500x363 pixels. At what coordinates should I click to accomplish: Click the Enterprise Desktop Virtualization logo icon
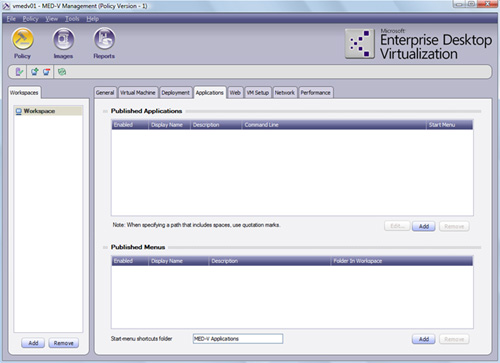360,44
